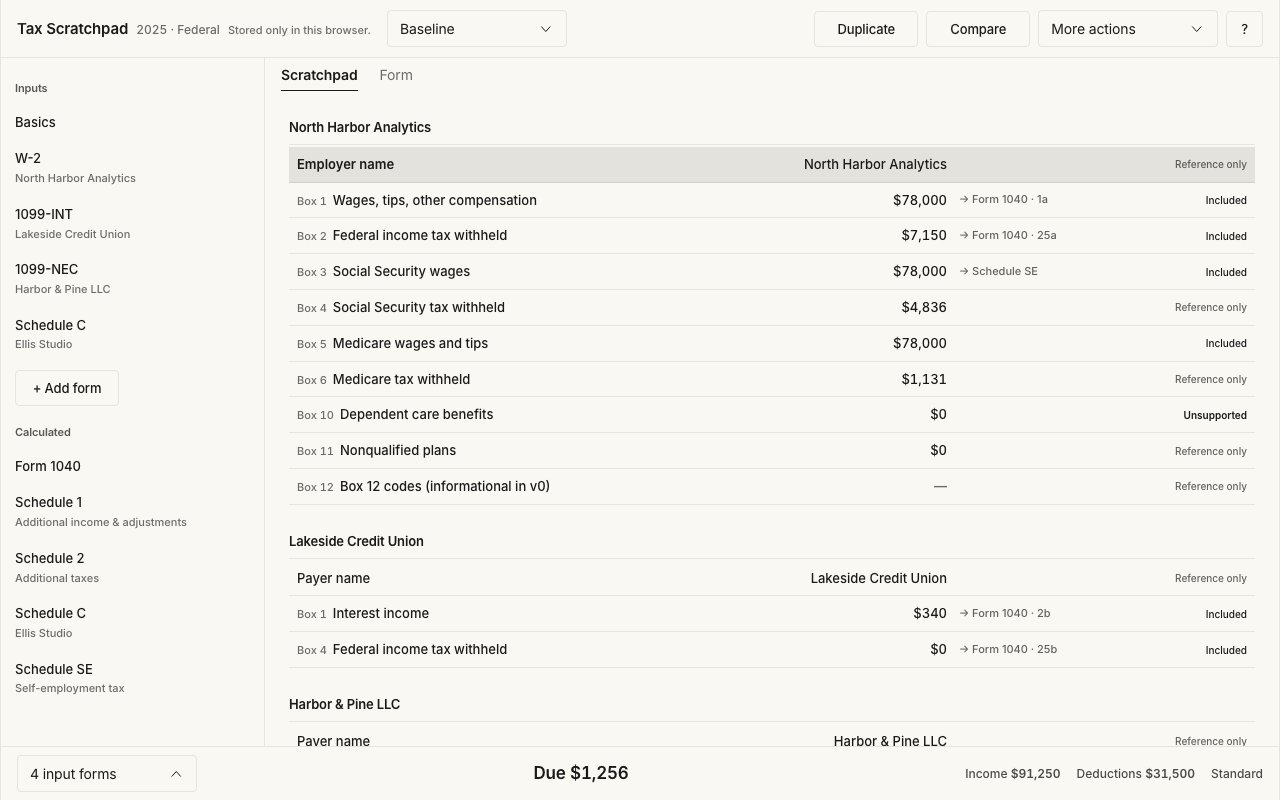1280x800 pixels.
Task: Click the Included status for Medicare wages and tips
Action: 1226,344
